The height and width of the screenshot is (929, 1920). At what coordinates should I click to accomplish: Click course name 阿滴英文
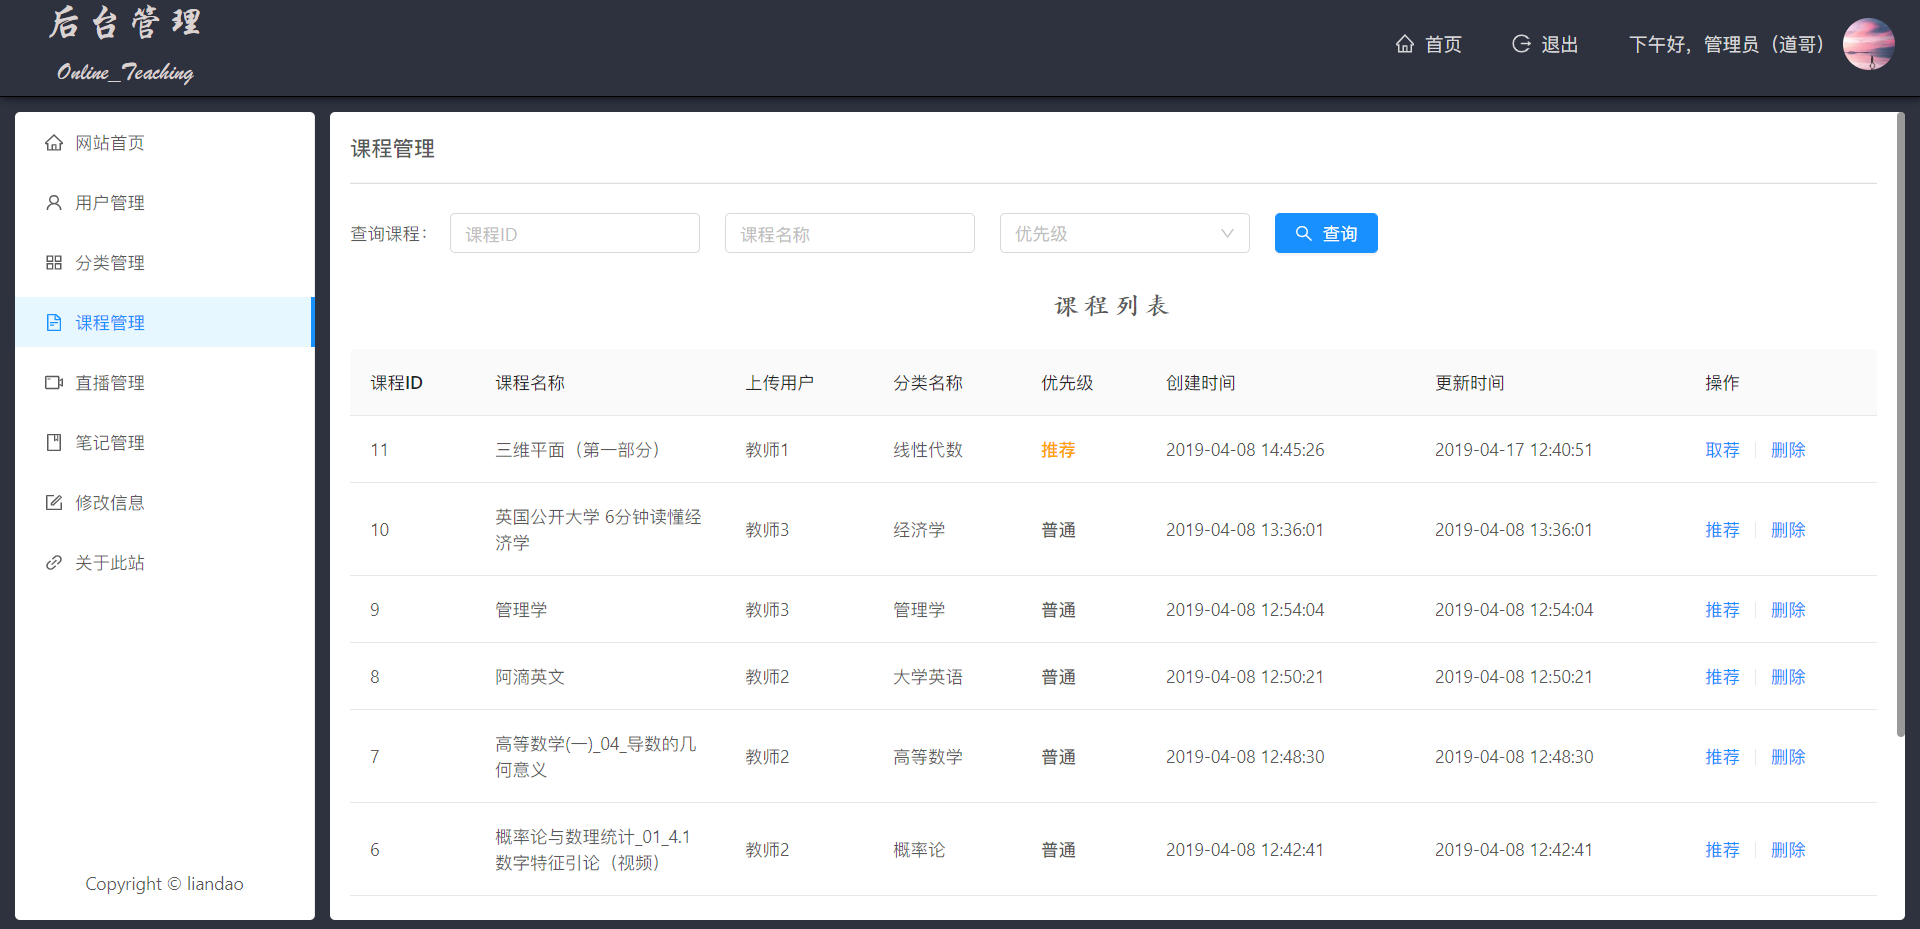[530, 677]
